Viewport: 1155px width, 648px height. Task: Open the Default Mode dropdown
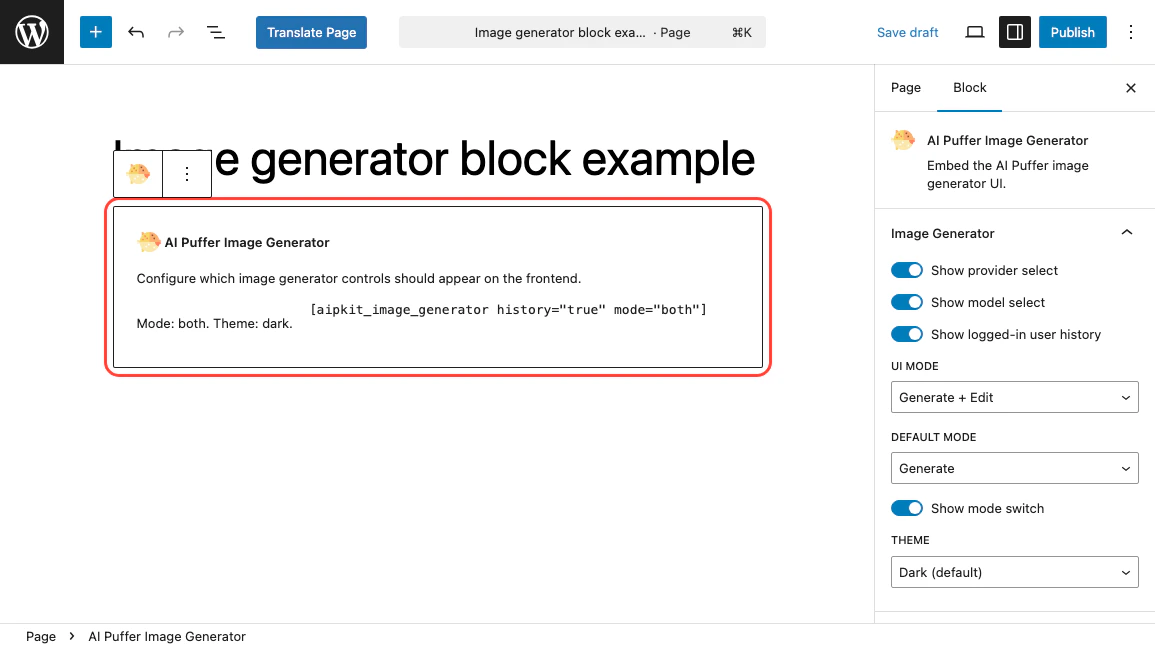(x=1014, y=467)
